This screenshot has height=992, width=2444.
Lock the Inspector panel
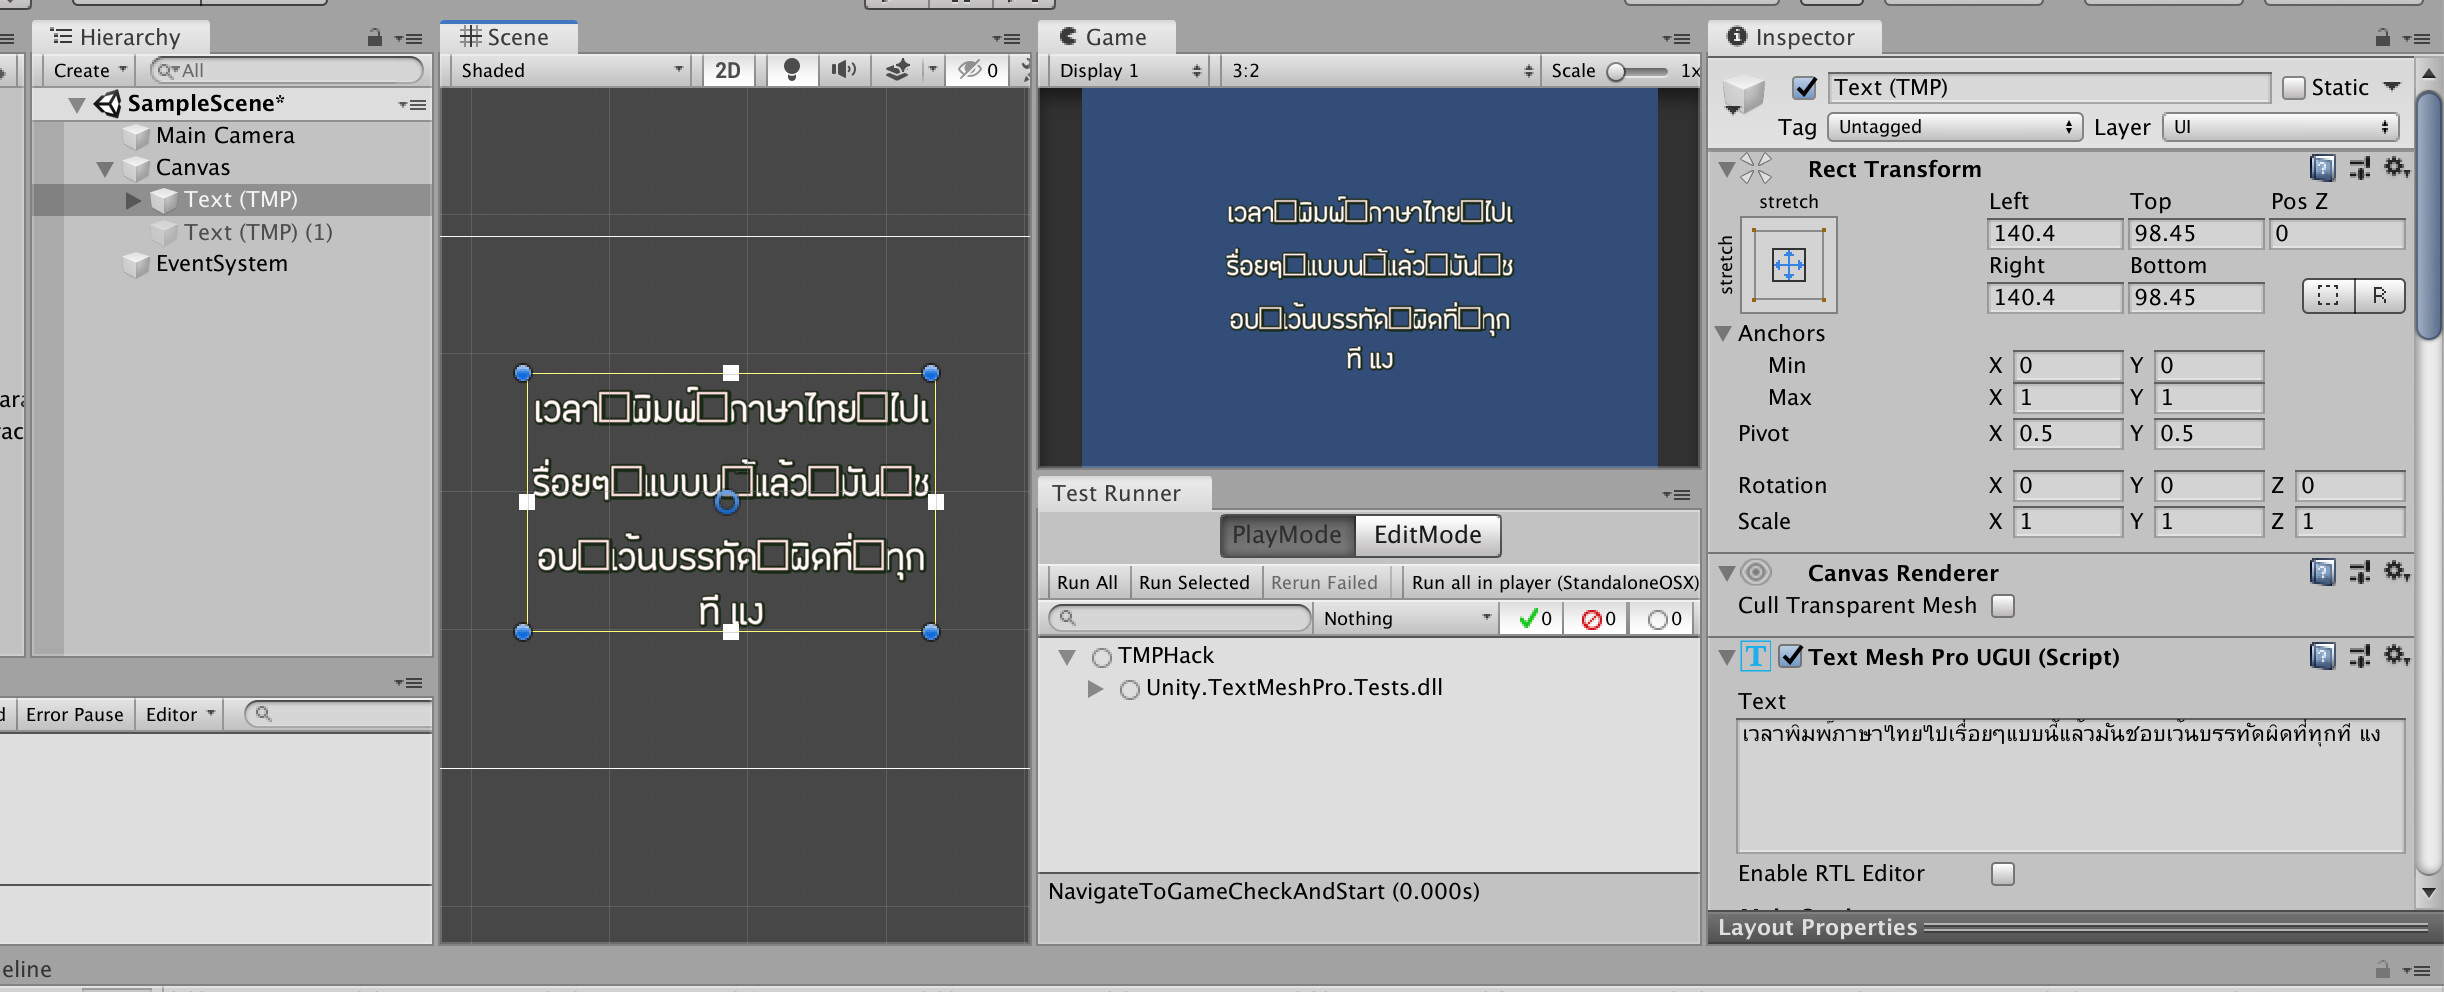pyautogui.click(x=2382, y=38)
